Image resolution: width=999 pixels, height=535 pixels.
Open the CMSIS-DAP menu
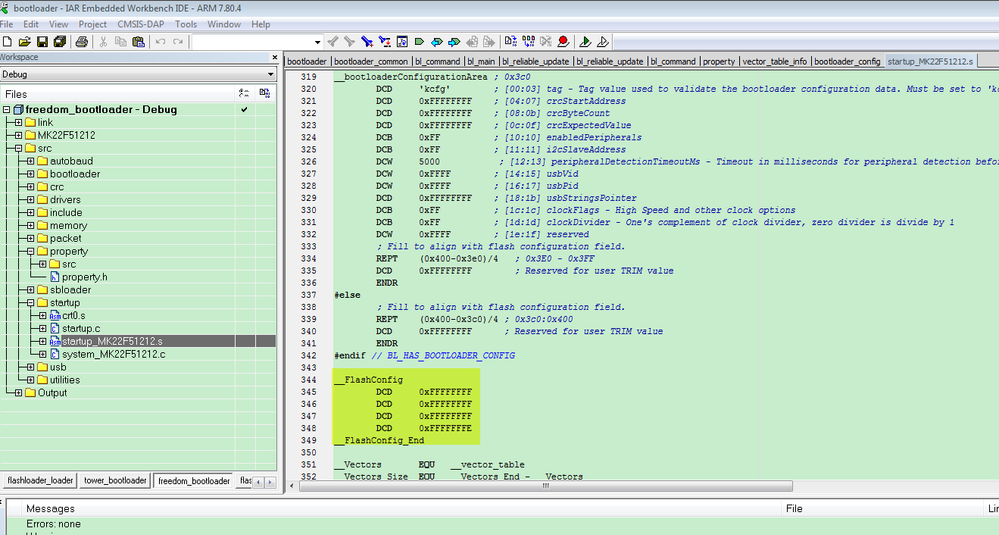[x=139, y=24]
